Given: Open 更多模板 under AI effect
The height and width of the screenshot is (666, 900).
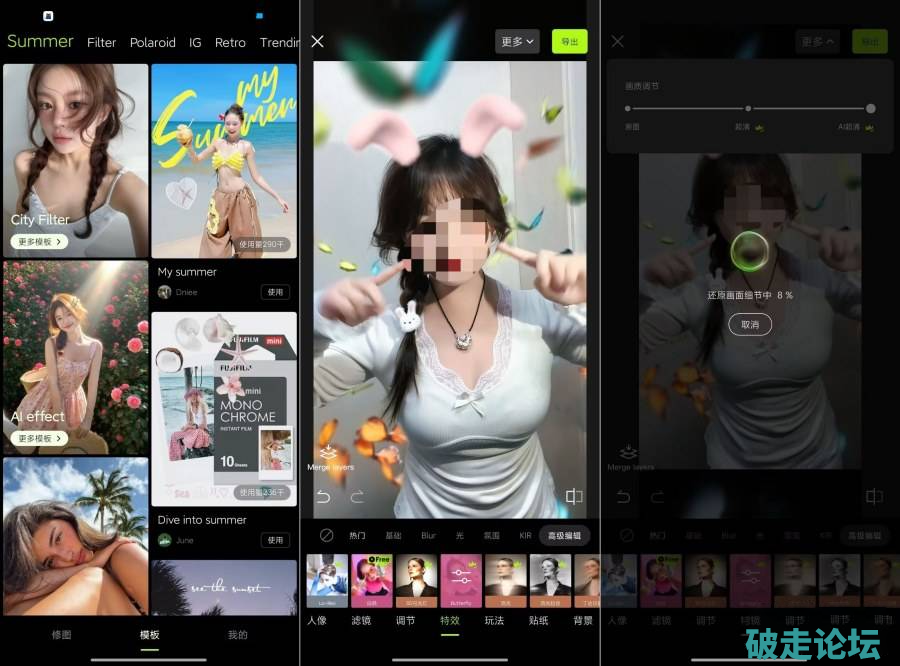Looking at the screenshot, I should (x=40, y=438).
